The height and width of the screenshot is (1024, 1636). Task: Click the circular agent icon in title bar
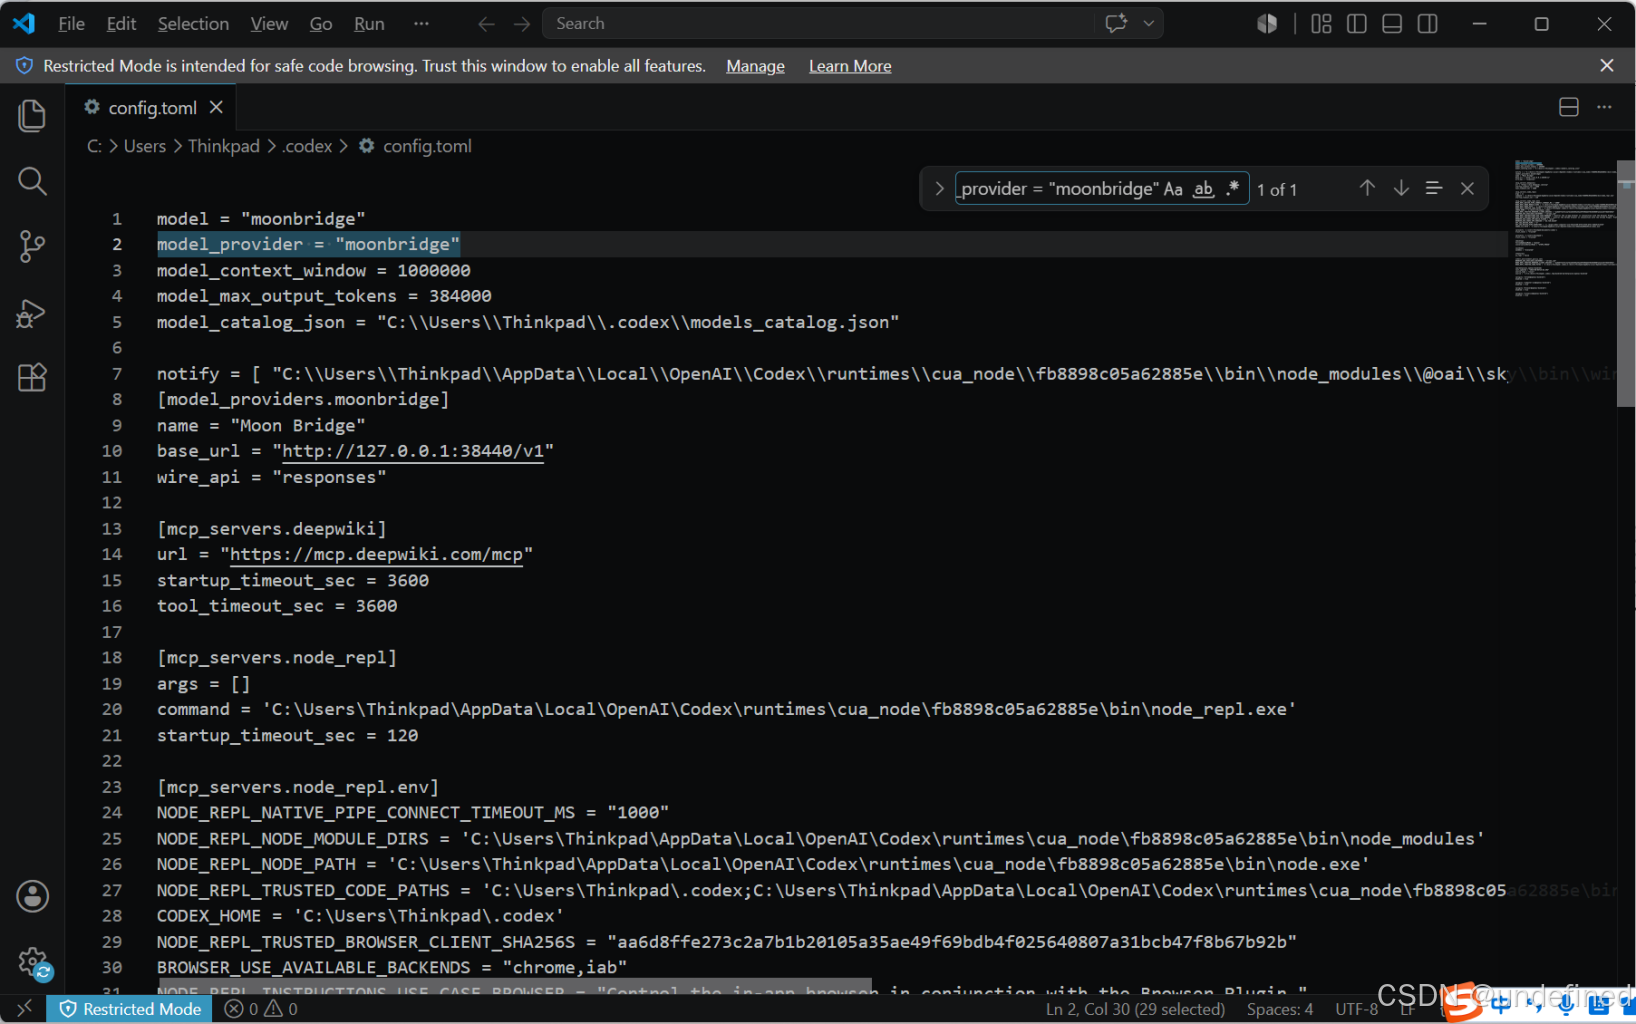[1267, 24]
